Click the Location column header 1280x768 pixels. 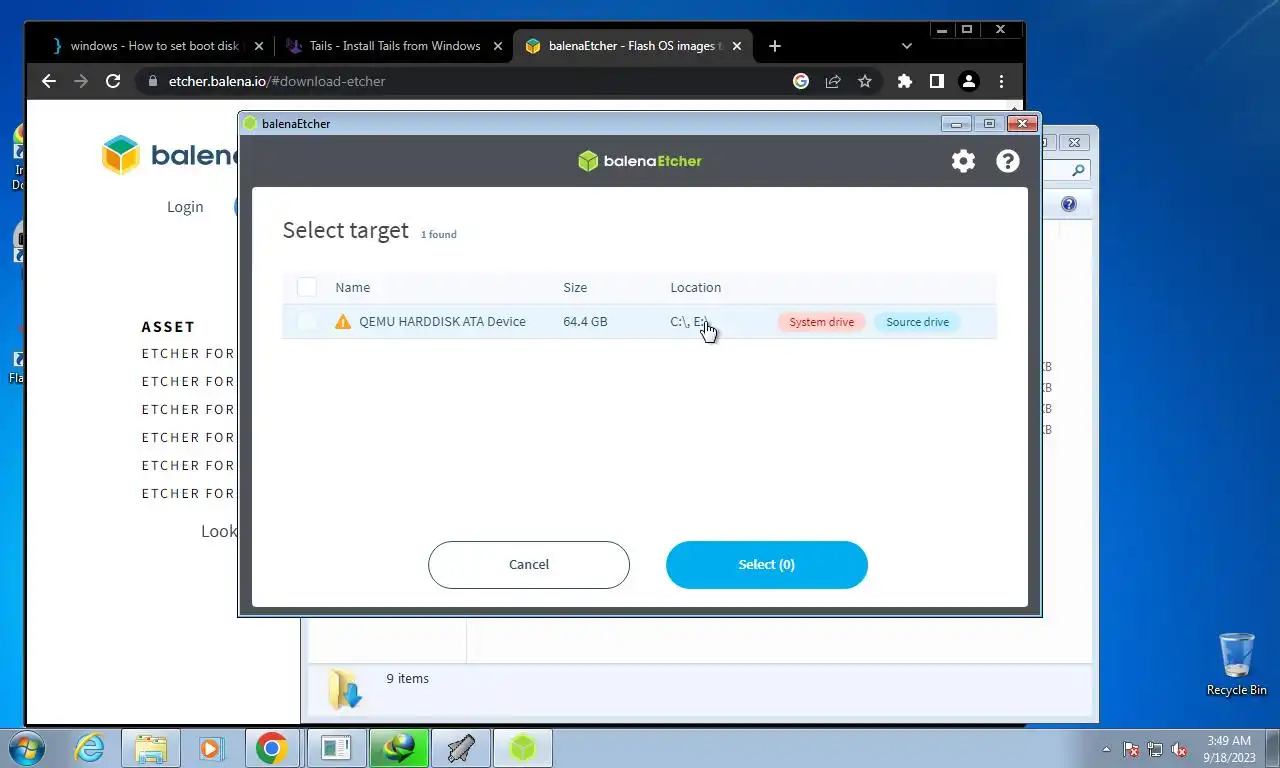pos(695,287)
